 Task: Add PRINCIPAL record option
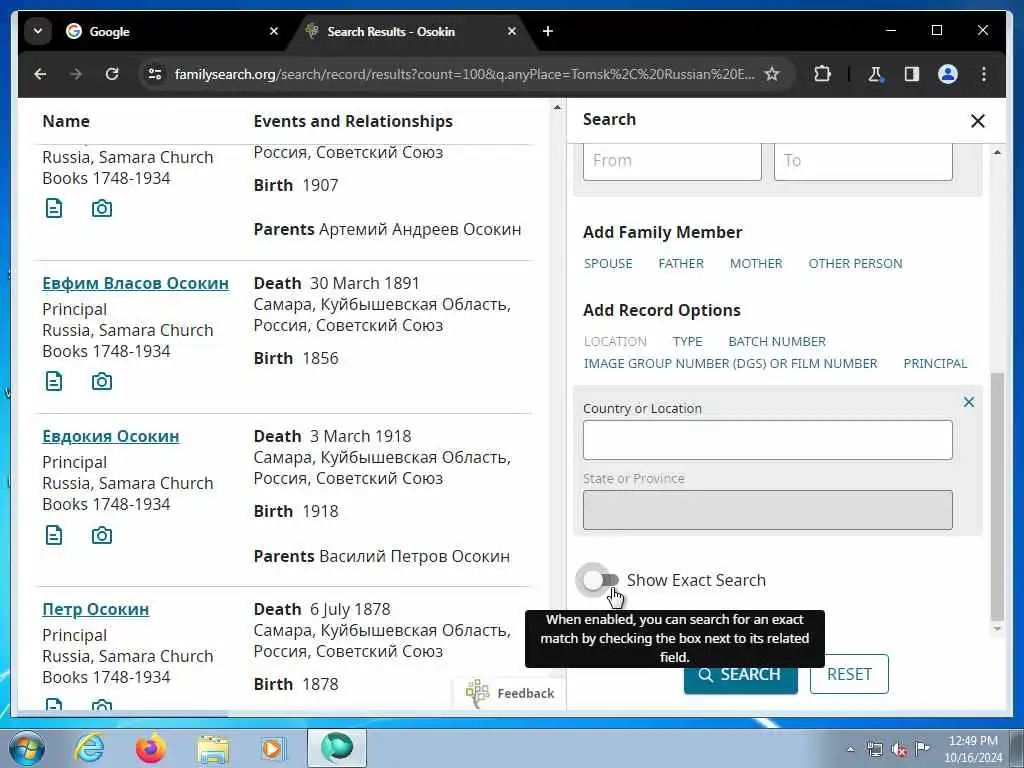coord(935,364)
